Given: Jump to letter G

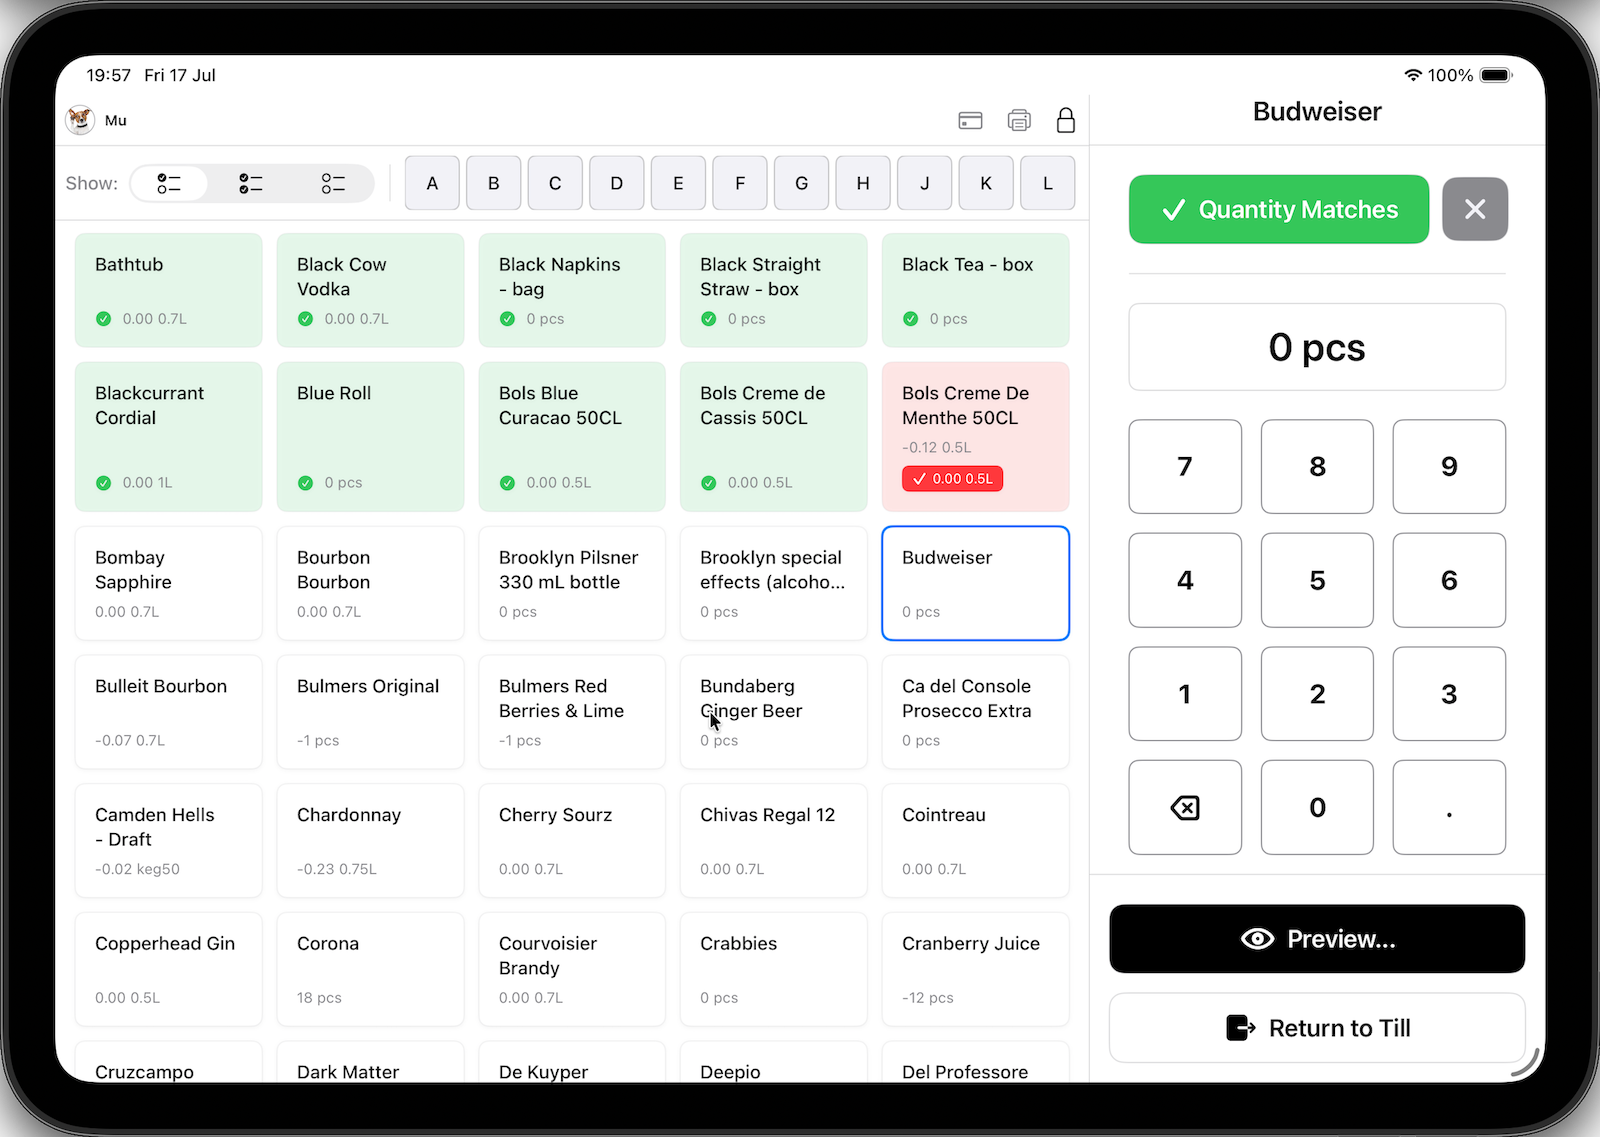Looking at the screenshot, I should [802, 183].
